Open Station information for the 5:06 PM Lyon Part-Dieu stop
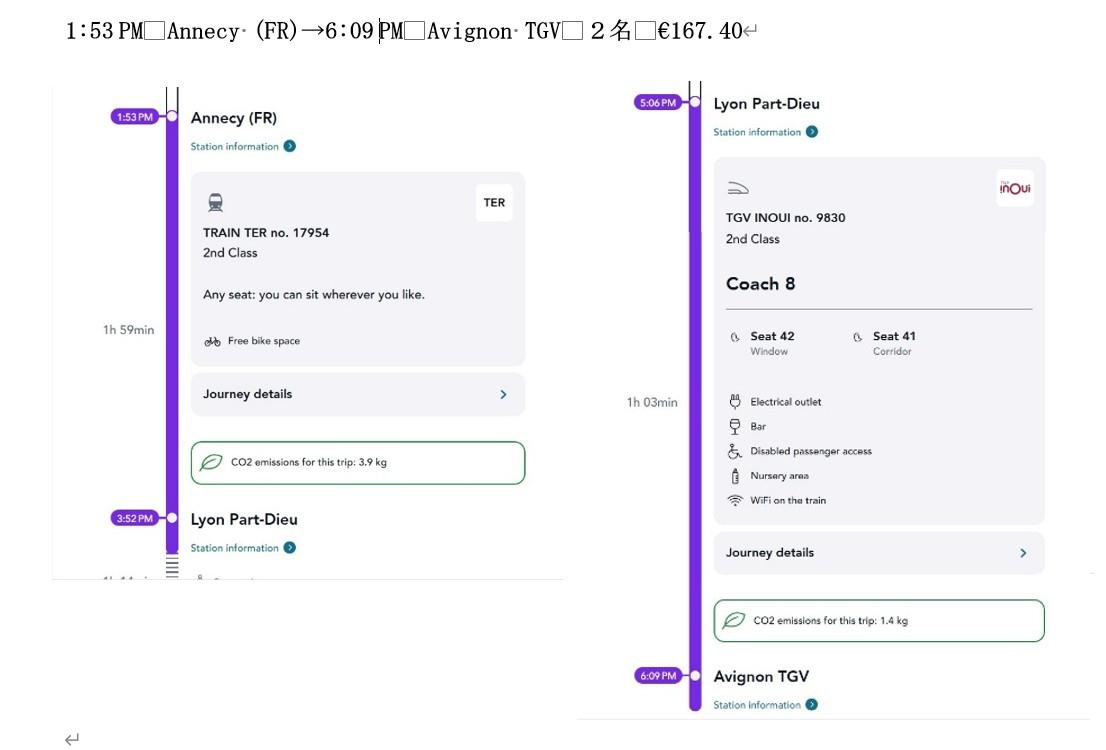The width and height of the screenshot is (1106, 750). pos(765,132)
